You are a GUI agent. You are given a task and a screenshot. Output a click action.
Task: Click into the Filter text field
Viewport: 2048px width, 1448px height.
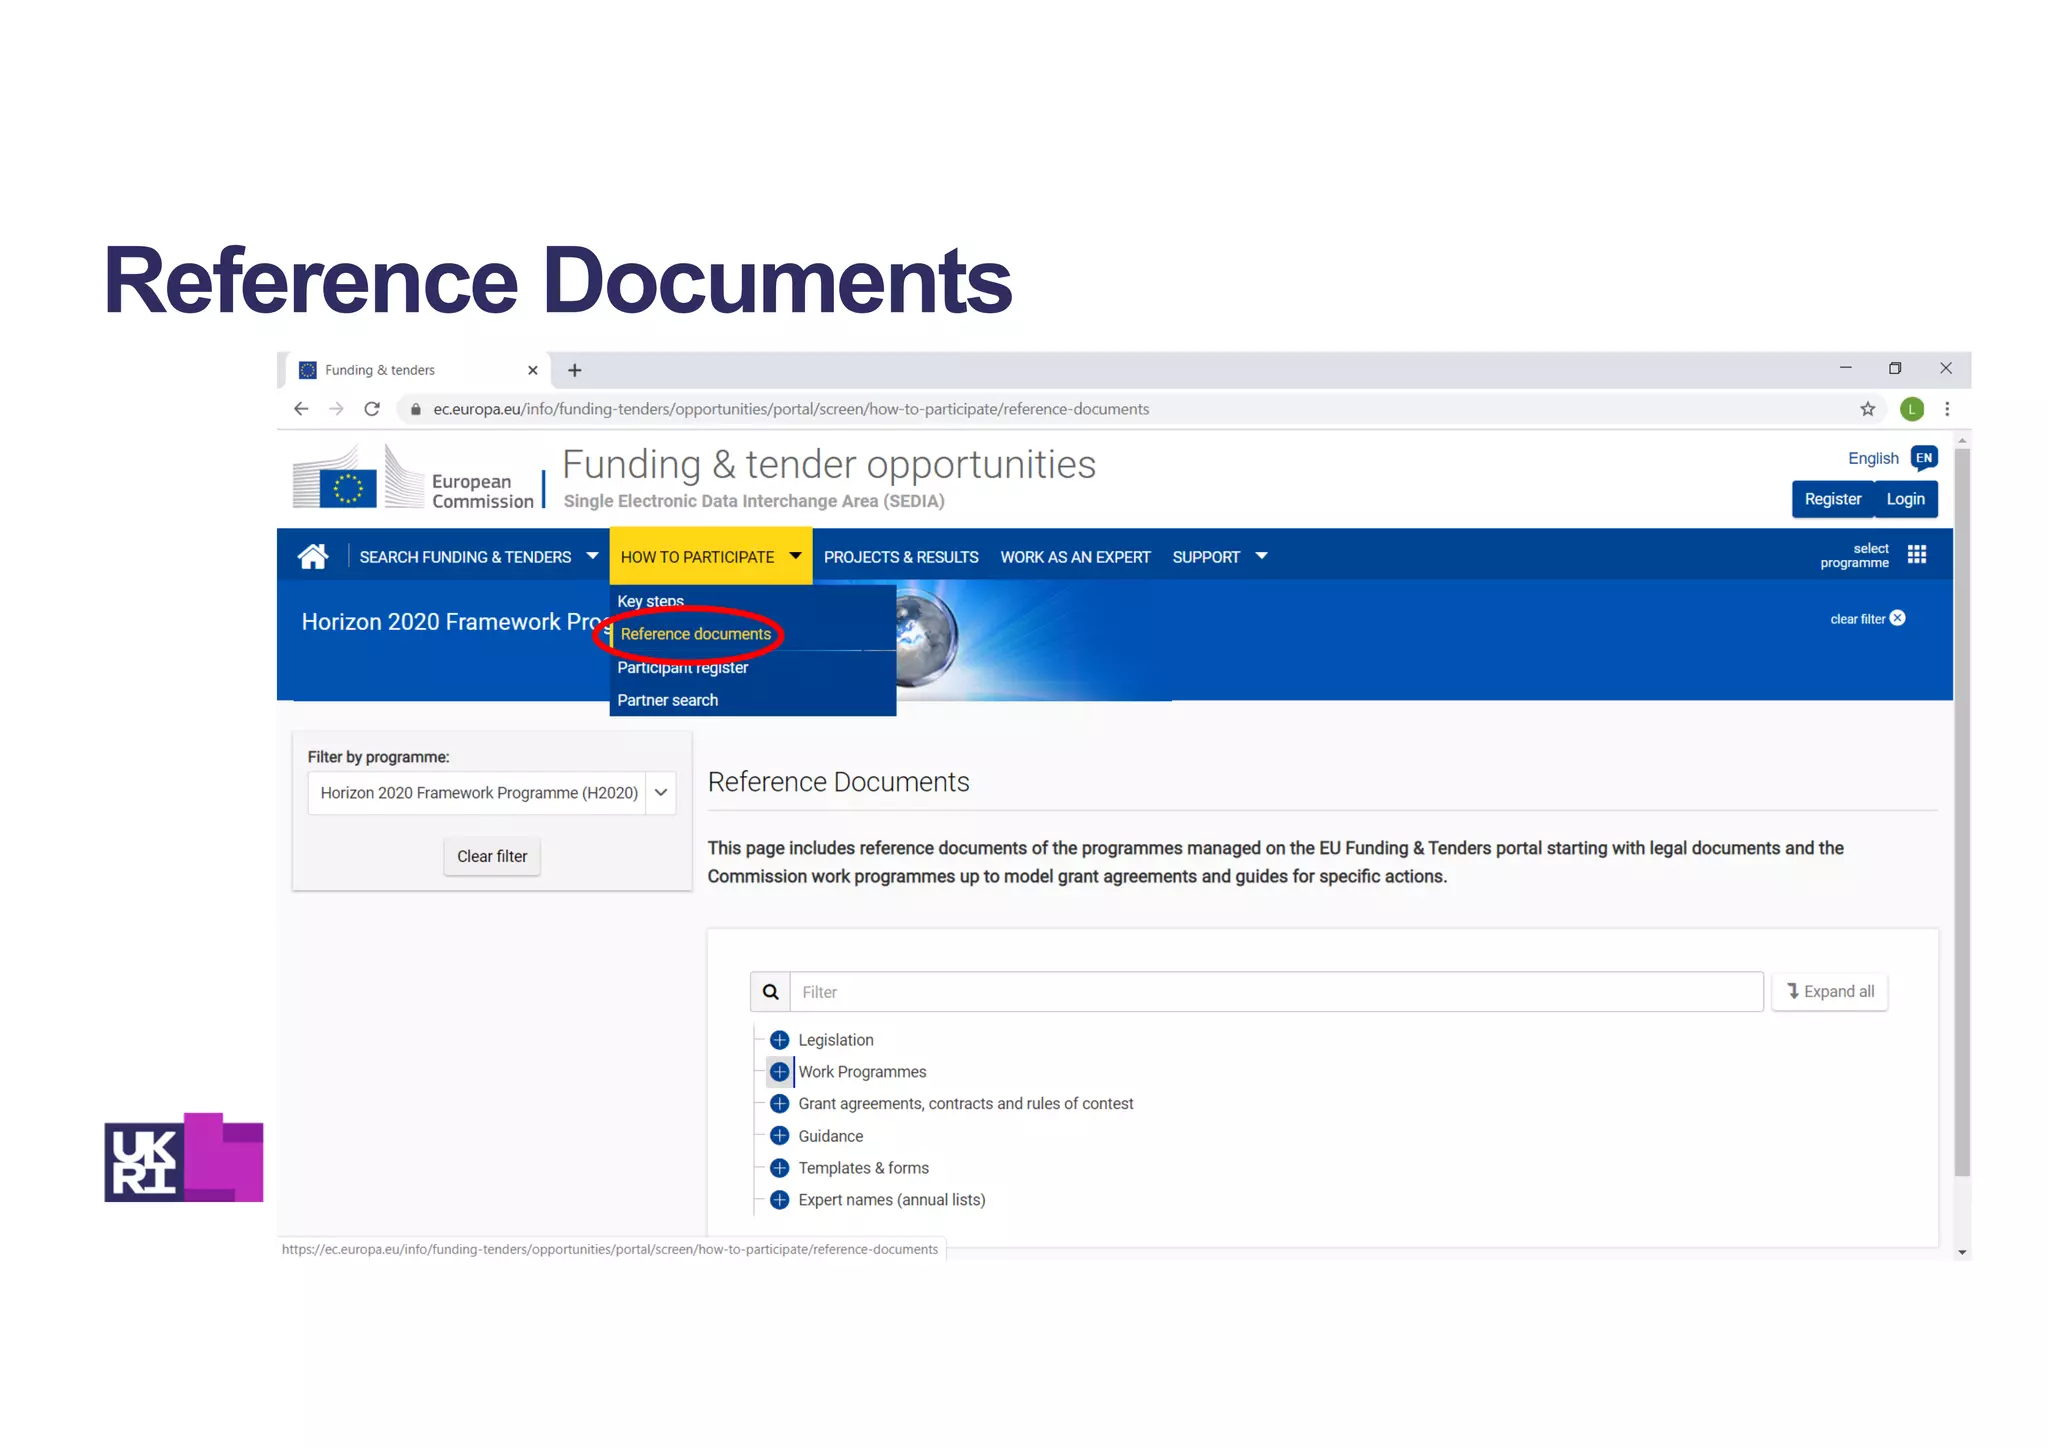1276,992
